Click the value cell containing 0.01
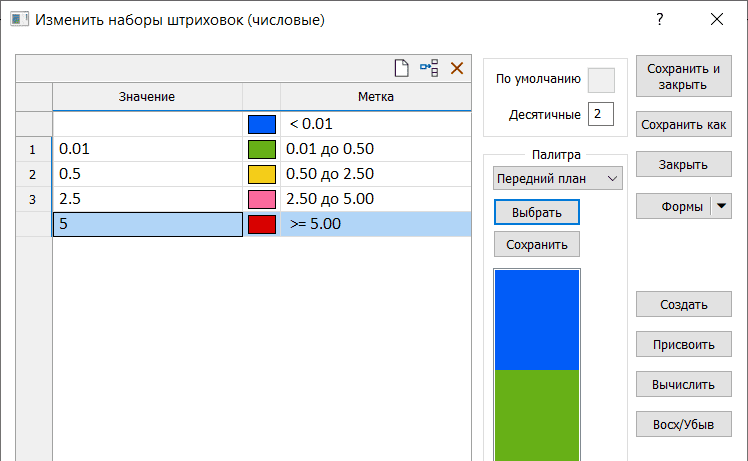The height and width of the screenshot is (461, 748). click(x=147, y=149)
